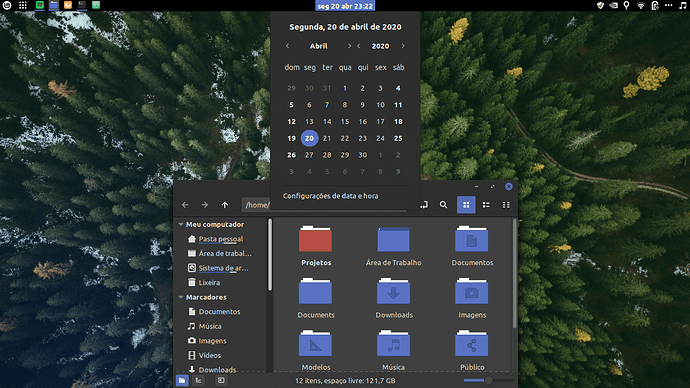Select day 30 in the calendar
Viewport: 690px width, 388px height.
pyautogui.click(x=363, y=155)
